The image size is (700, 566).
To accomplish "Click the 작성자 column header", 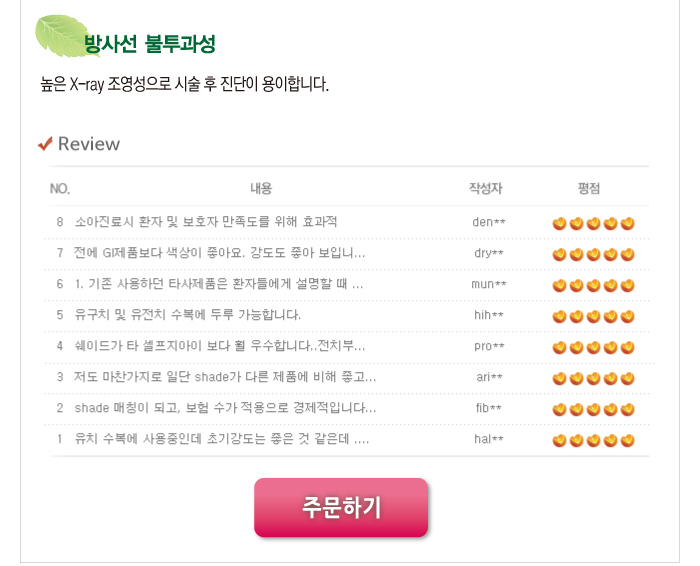I will click(486, 188).
